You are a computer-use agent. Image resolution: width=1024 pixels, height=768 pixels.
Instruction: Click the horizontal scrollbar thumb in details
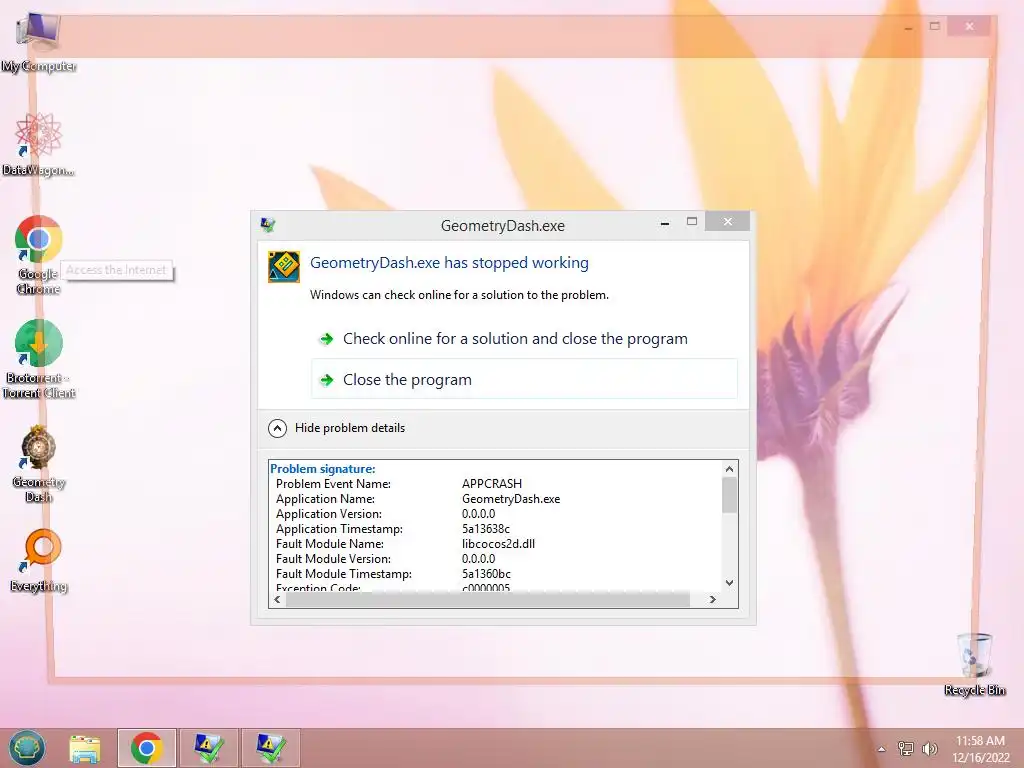click(488, 599)
